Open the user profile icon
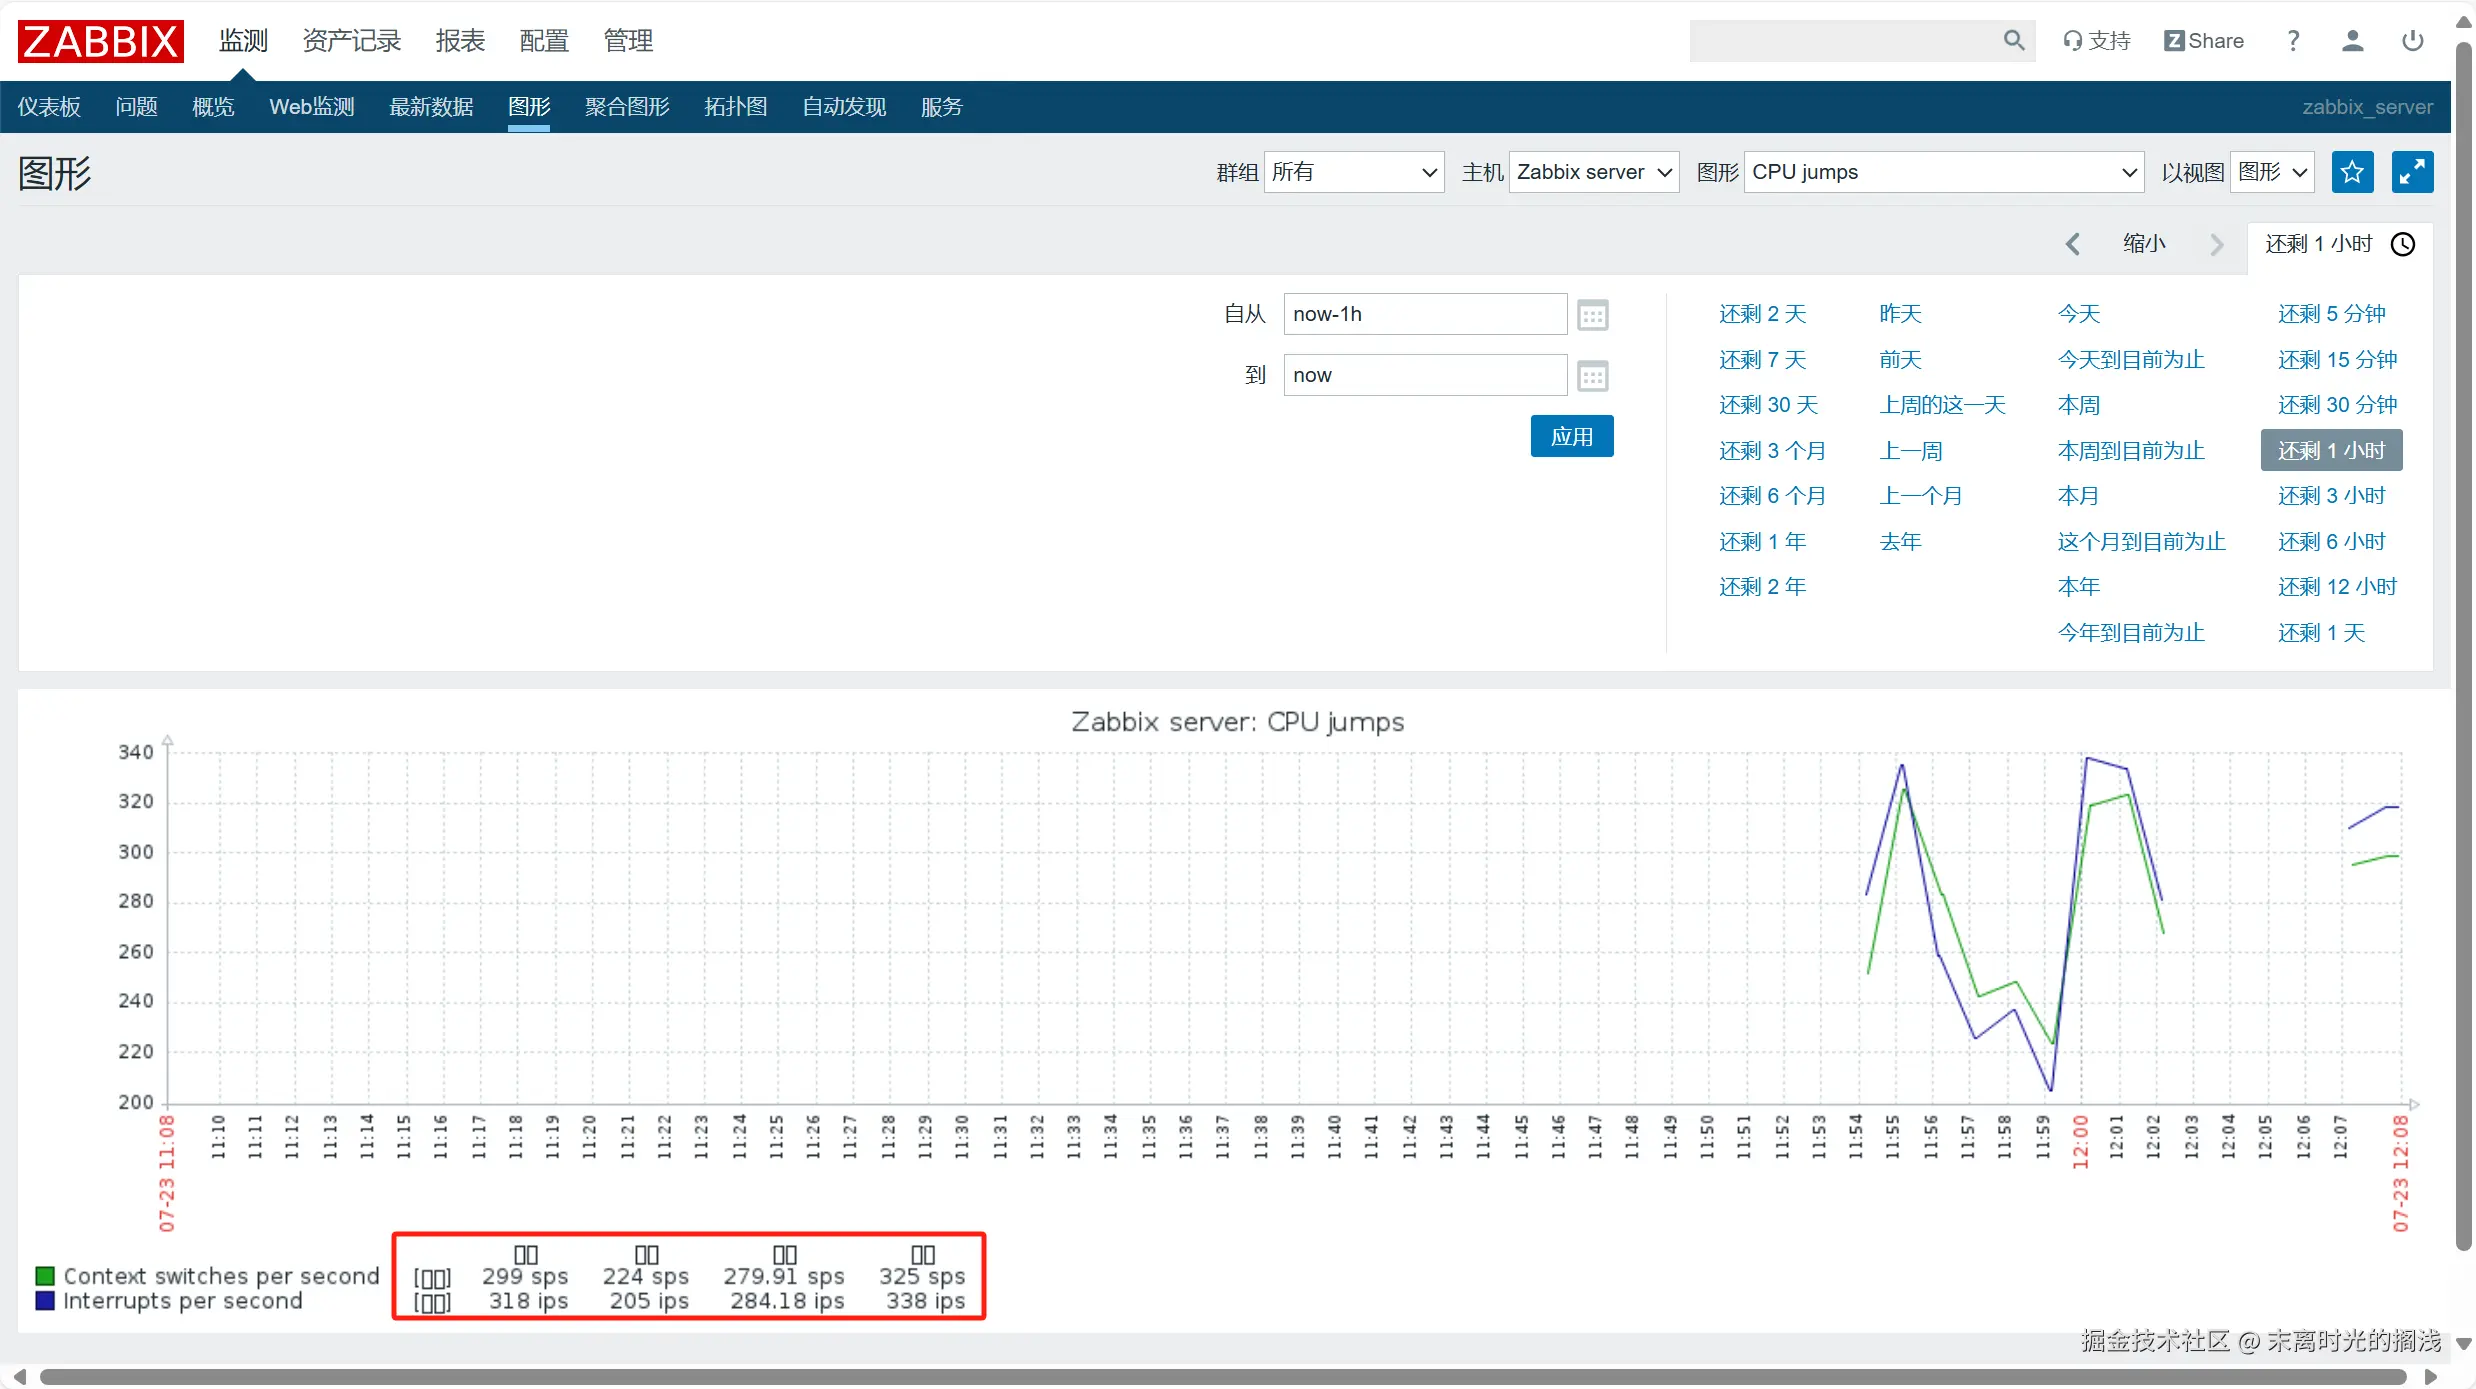This screenshot has width=2476, height=1389. point(2352,40)
